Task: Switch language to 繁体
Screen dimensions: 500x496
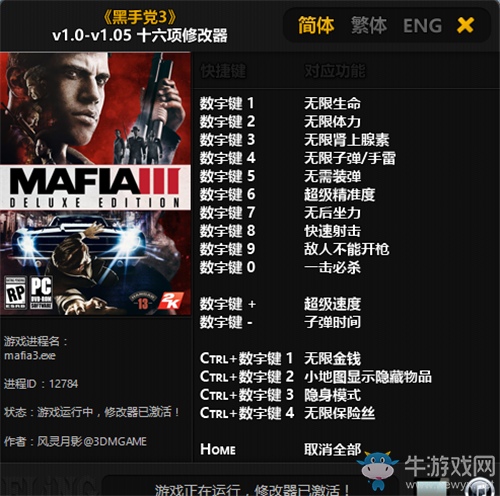Action: click(x=369, y=25)
